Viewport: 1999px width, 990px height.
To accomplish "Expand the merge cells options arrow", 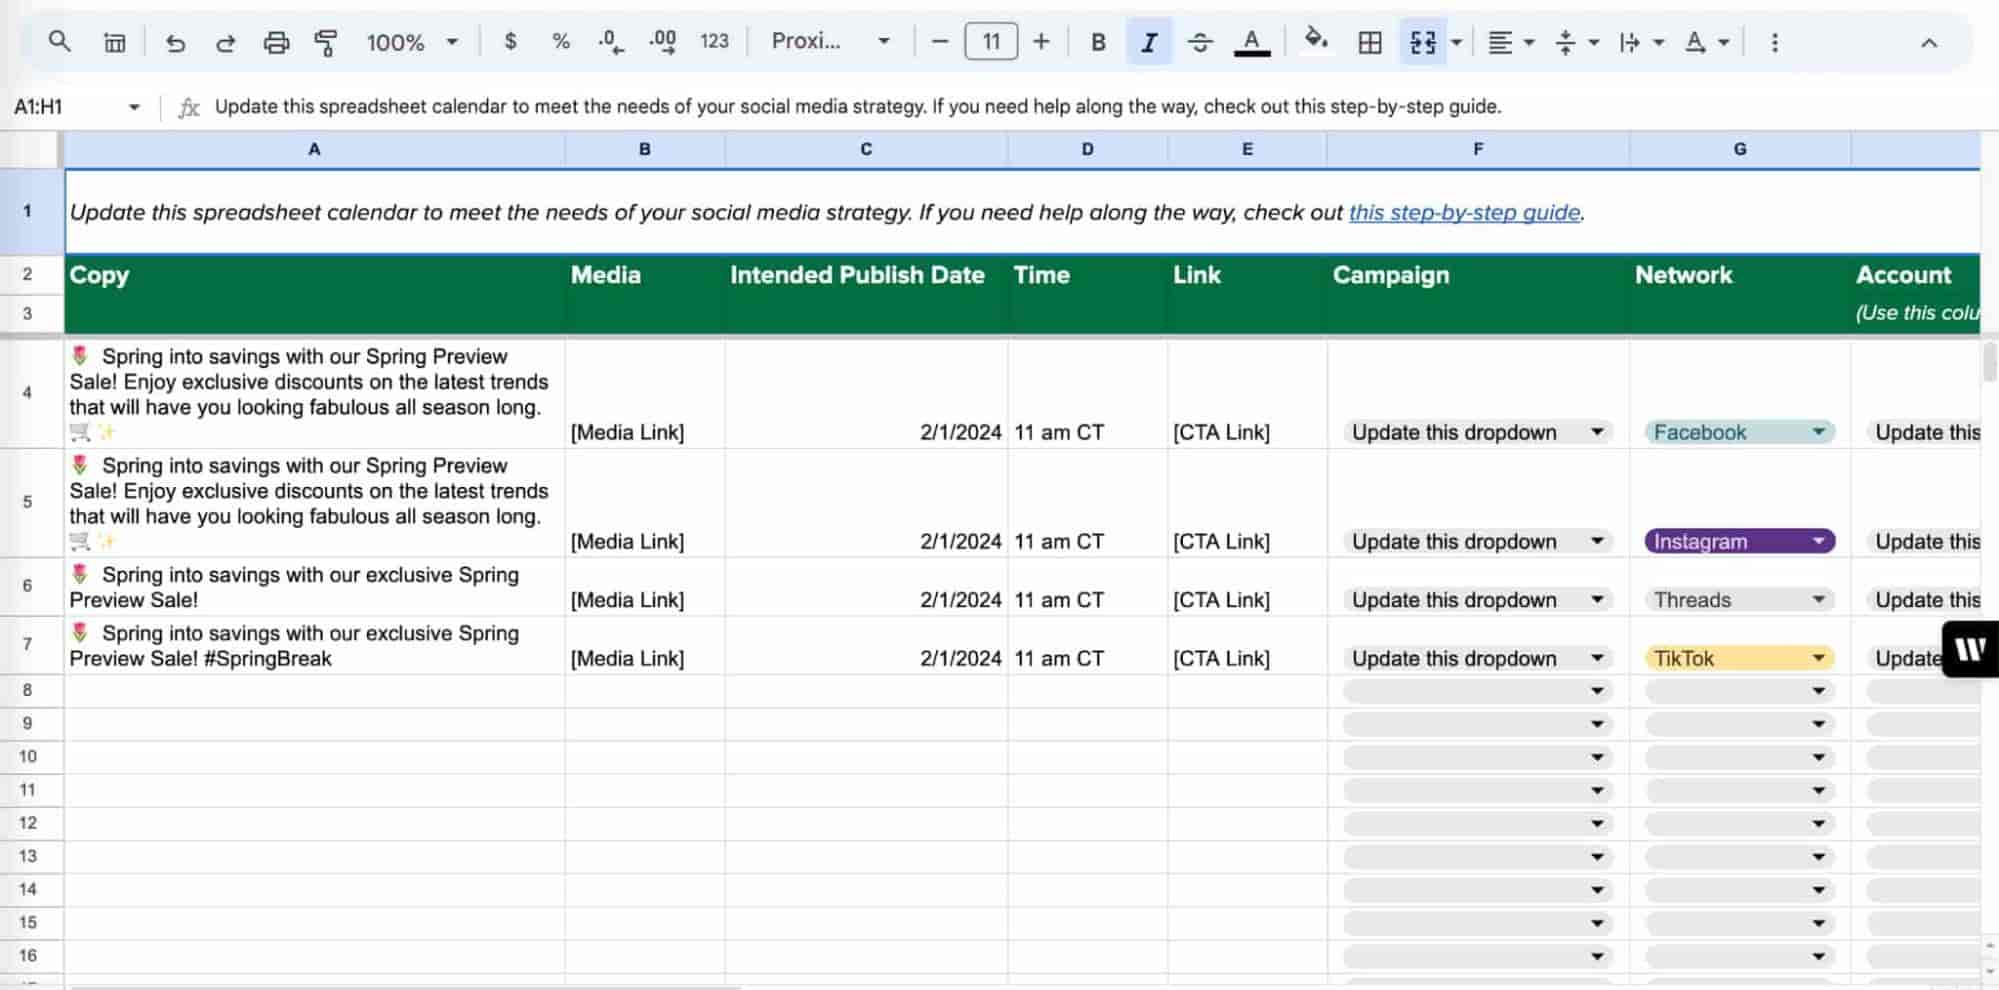I will 1457,42.
